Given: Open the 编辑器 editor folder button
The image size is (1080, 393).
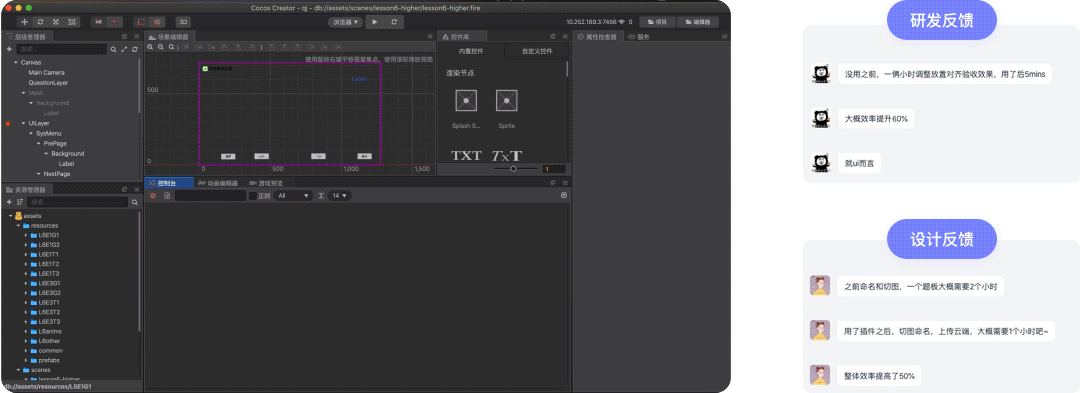Looking at the screenshot, I should [x=698, y=22].
